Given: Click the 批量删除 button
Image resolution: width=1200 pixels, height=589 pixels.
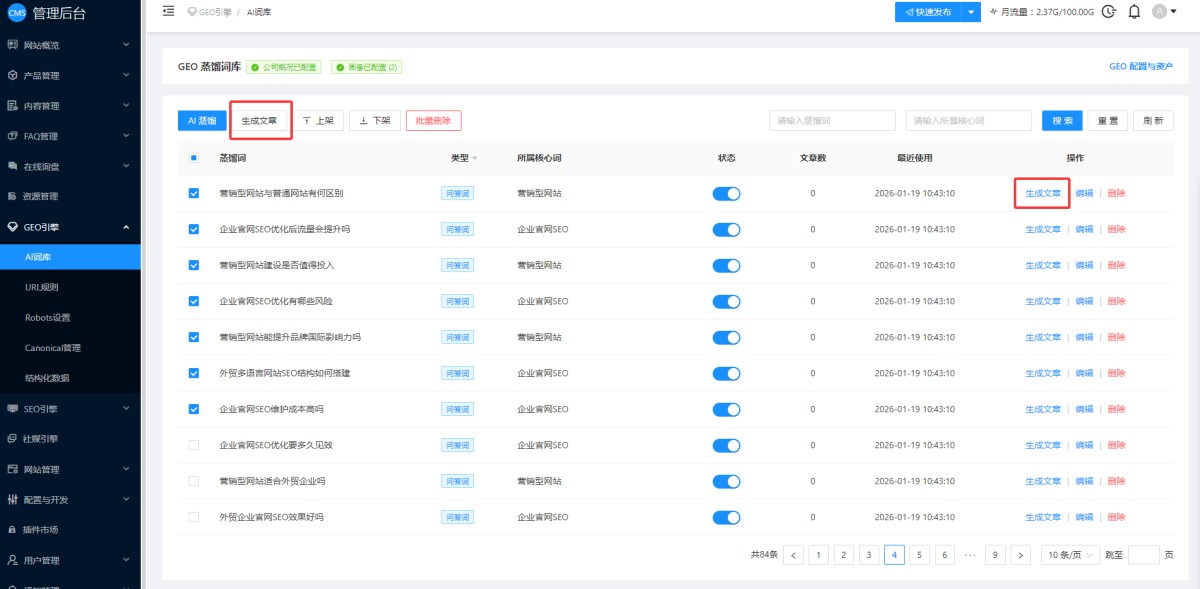Looking at the screenshot, I should [x=433, y=120].
